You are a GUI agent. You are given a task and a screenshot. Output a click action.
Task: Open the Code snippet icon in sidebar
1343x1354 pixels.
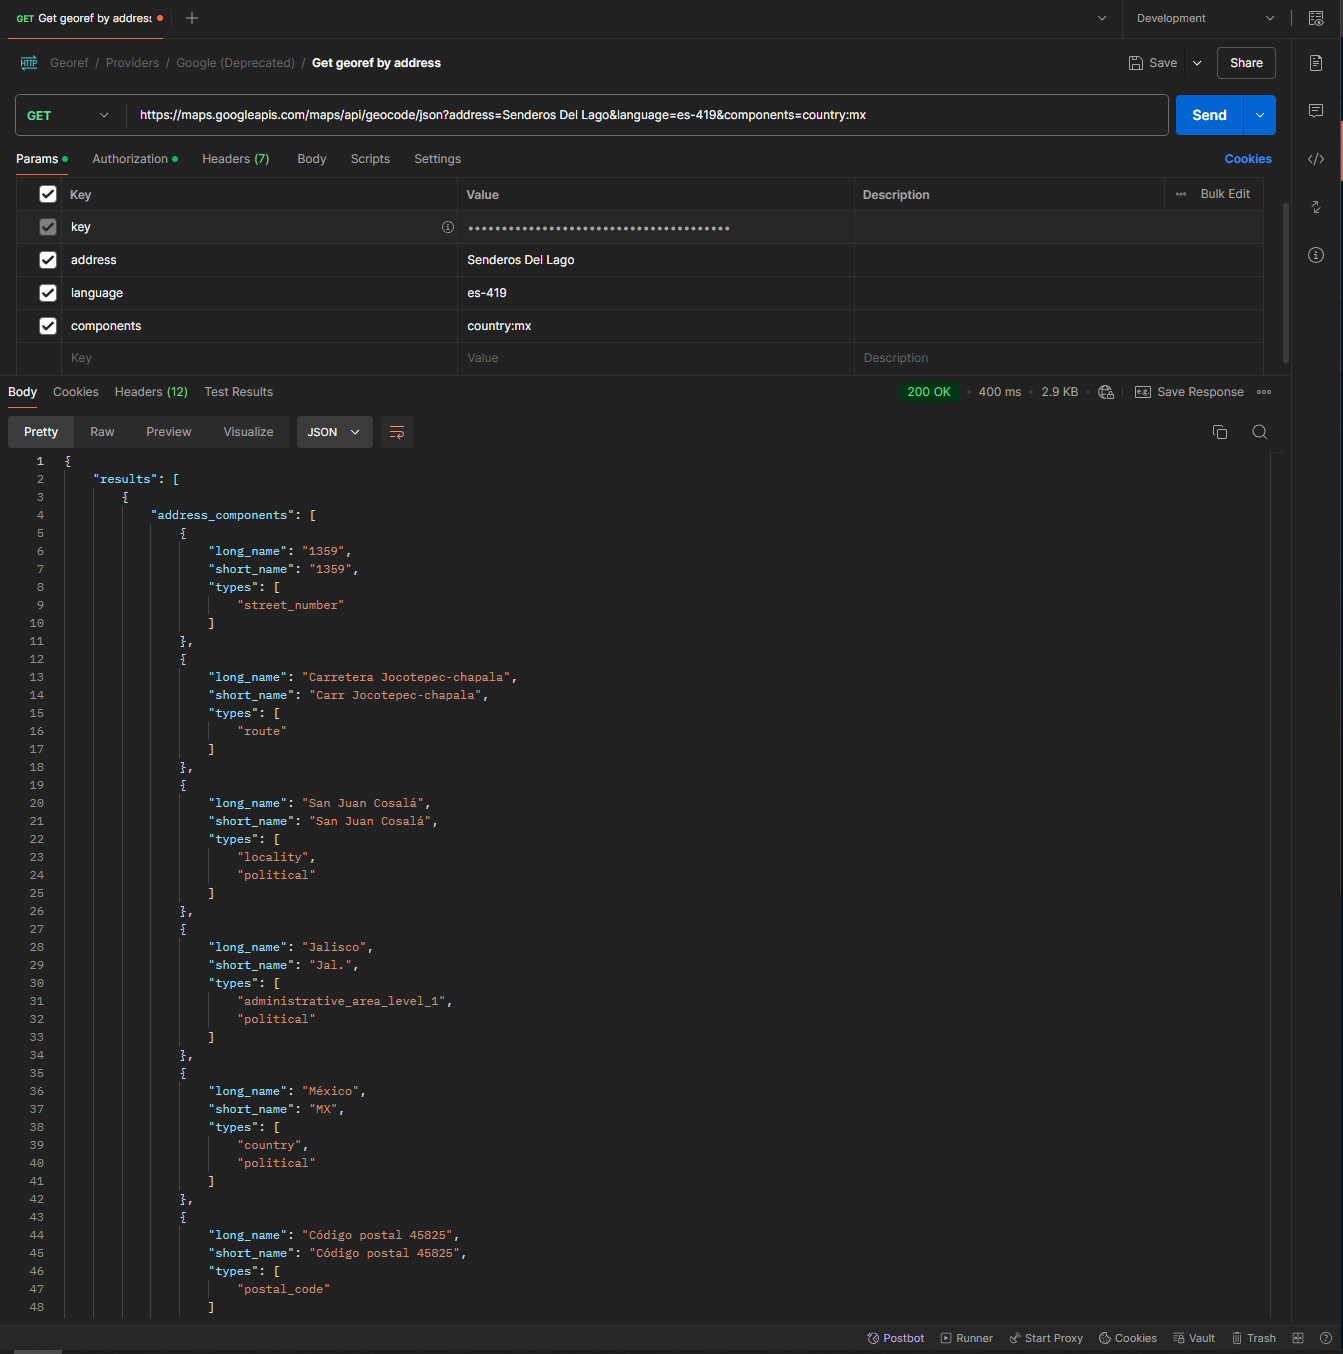tap(1316, 159)
